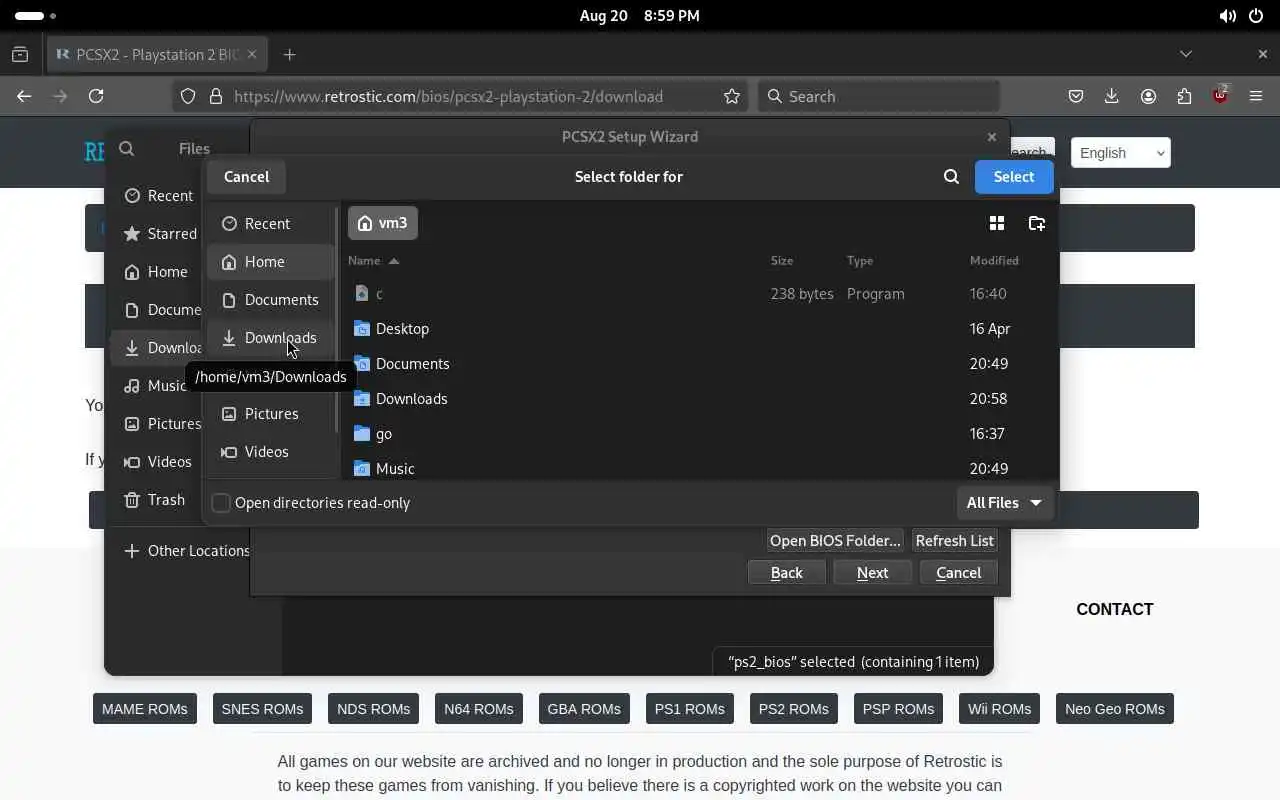Screen dimensions: 1280x800
Task: Select Home in chooser sidebar
Action: [270, 262]
